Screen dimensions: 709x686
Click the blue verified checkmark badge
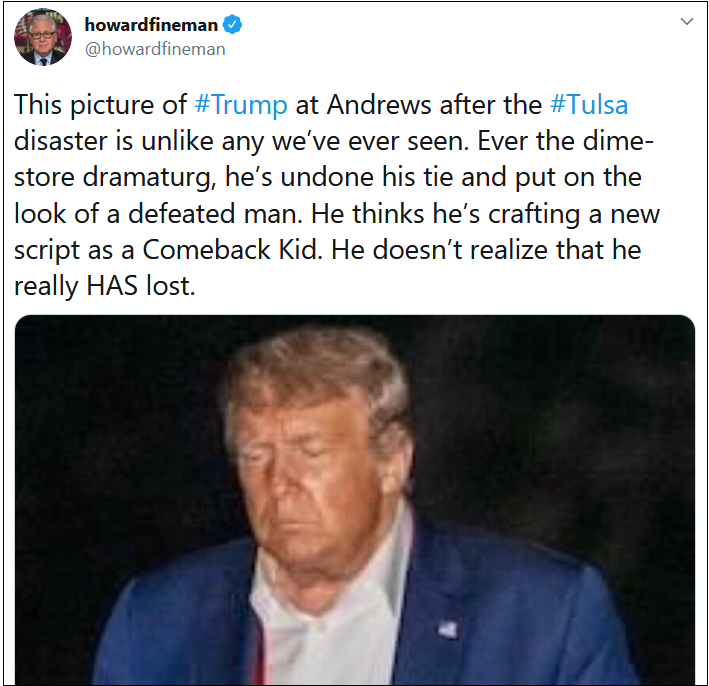click(x=233, y=24)
